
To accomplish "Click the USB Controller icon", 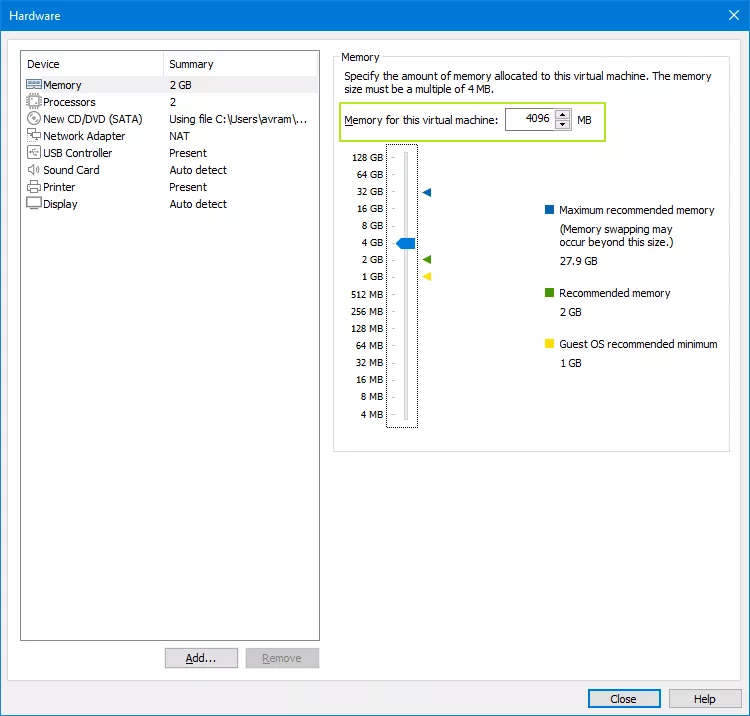I will coord(34,153).
